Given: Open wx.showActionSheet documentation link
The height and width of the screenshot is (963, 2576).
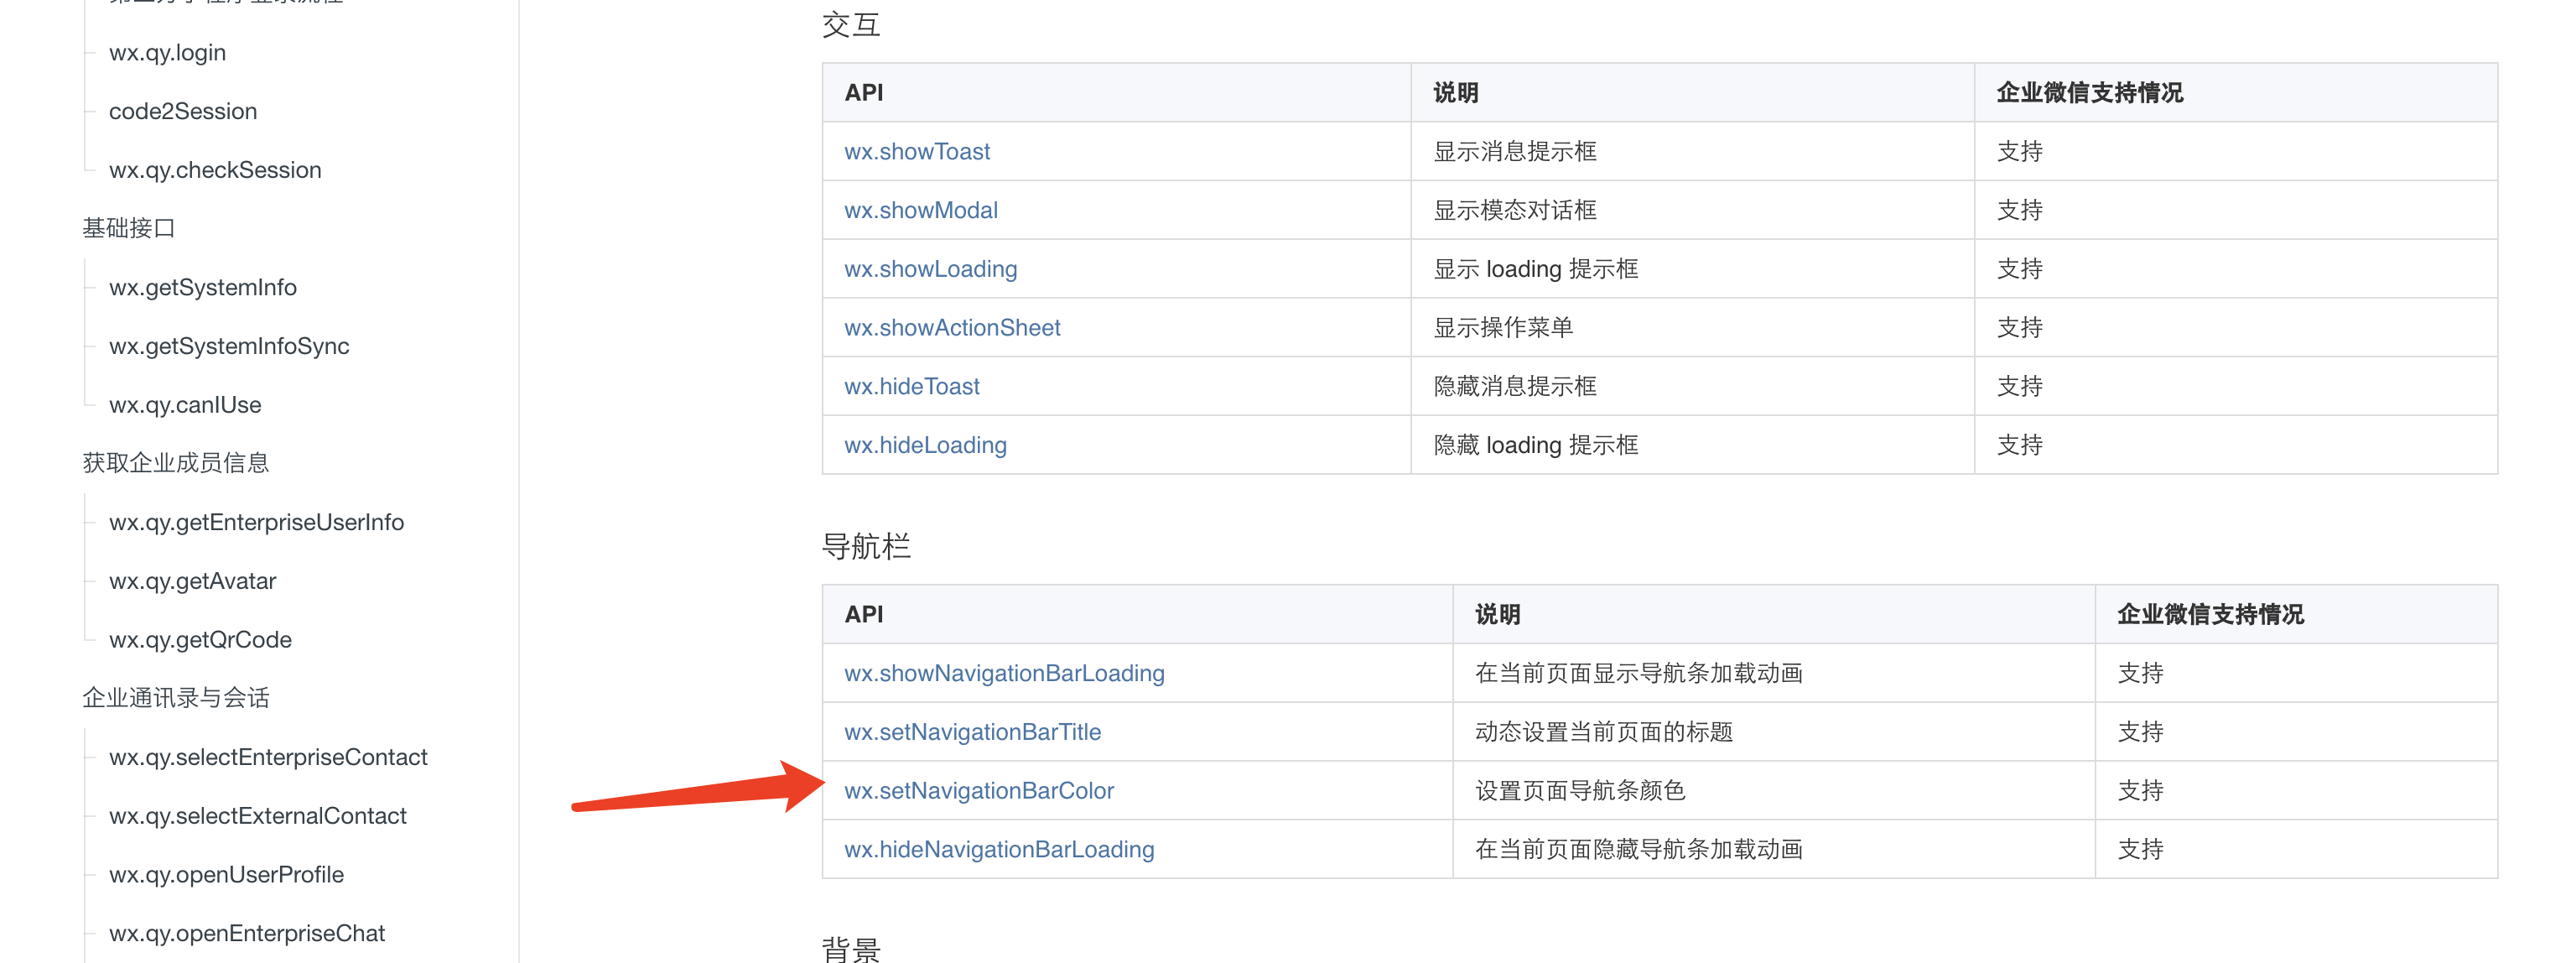Looking at the screenshot, I should [x=951, y=327].
